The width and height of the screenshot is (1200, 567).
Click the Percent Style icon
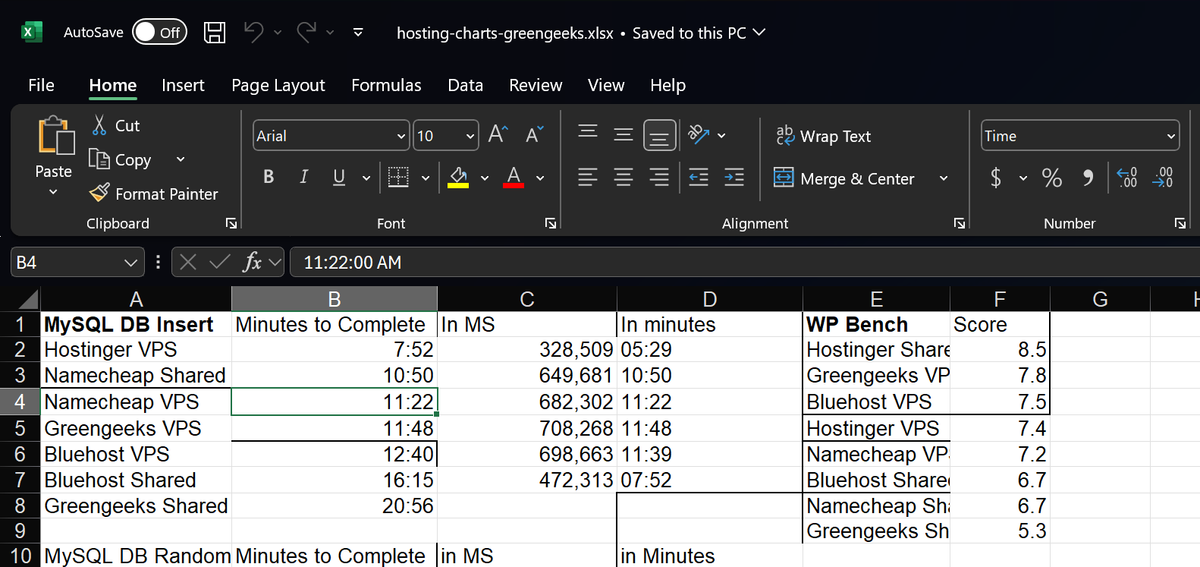(x=1052, y=178)
